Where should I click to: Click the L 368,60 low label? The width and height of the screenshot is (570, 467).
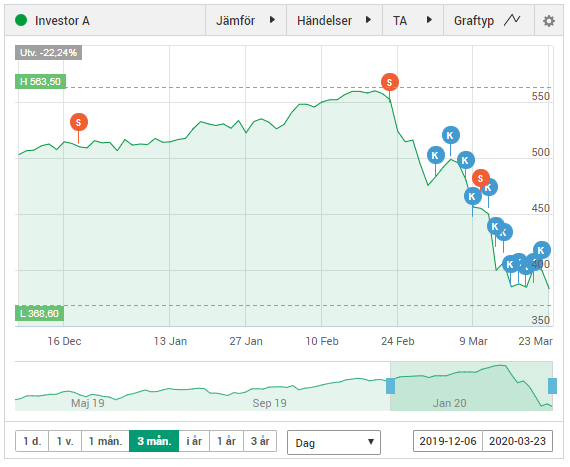click(39, 313)
